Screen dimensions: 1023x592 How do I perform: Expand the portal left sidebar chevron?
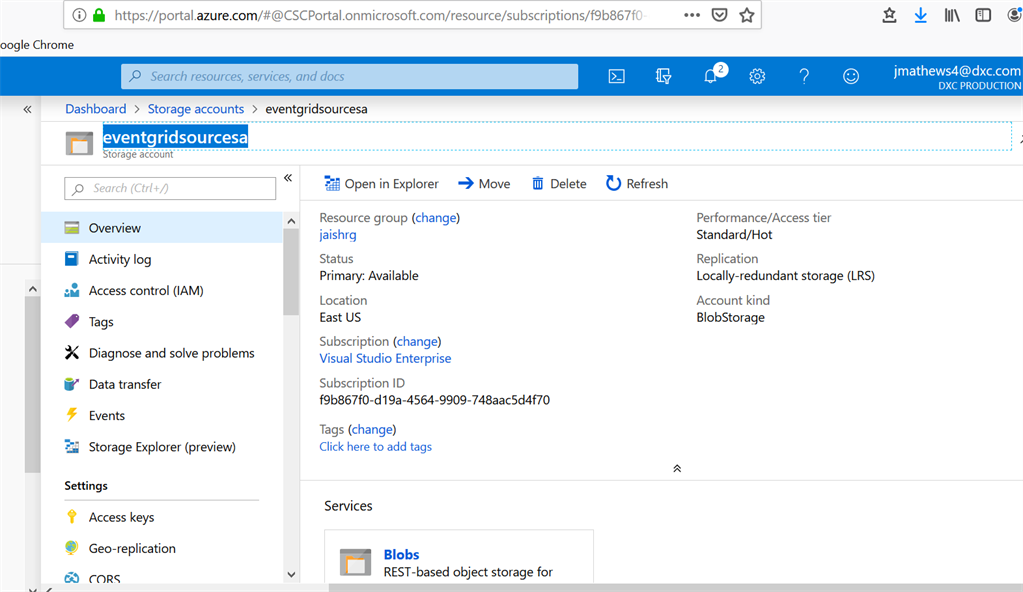(28, 109)
